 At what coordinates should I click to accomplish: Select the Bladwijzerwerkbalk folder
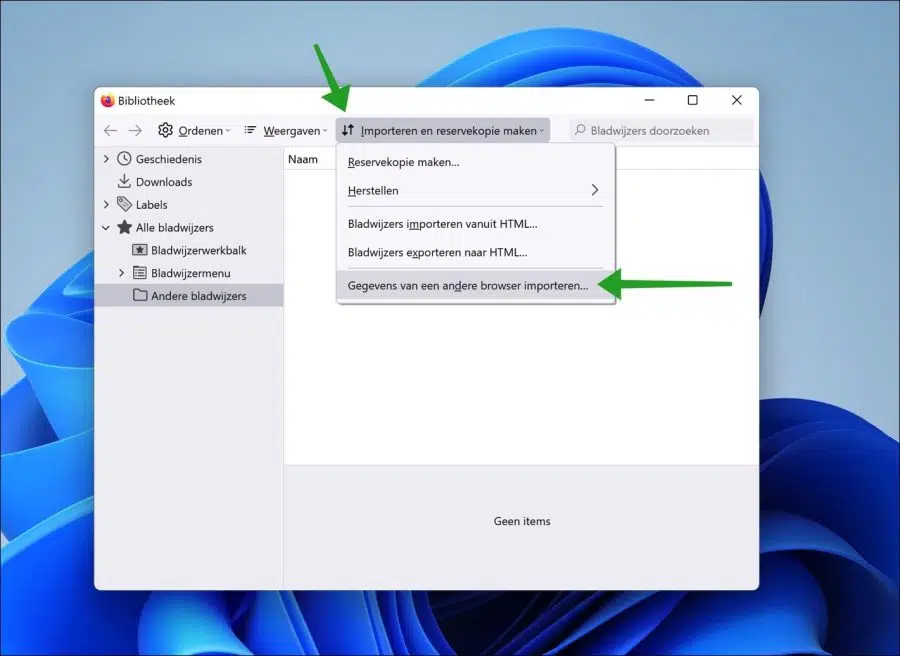[199, 250]
